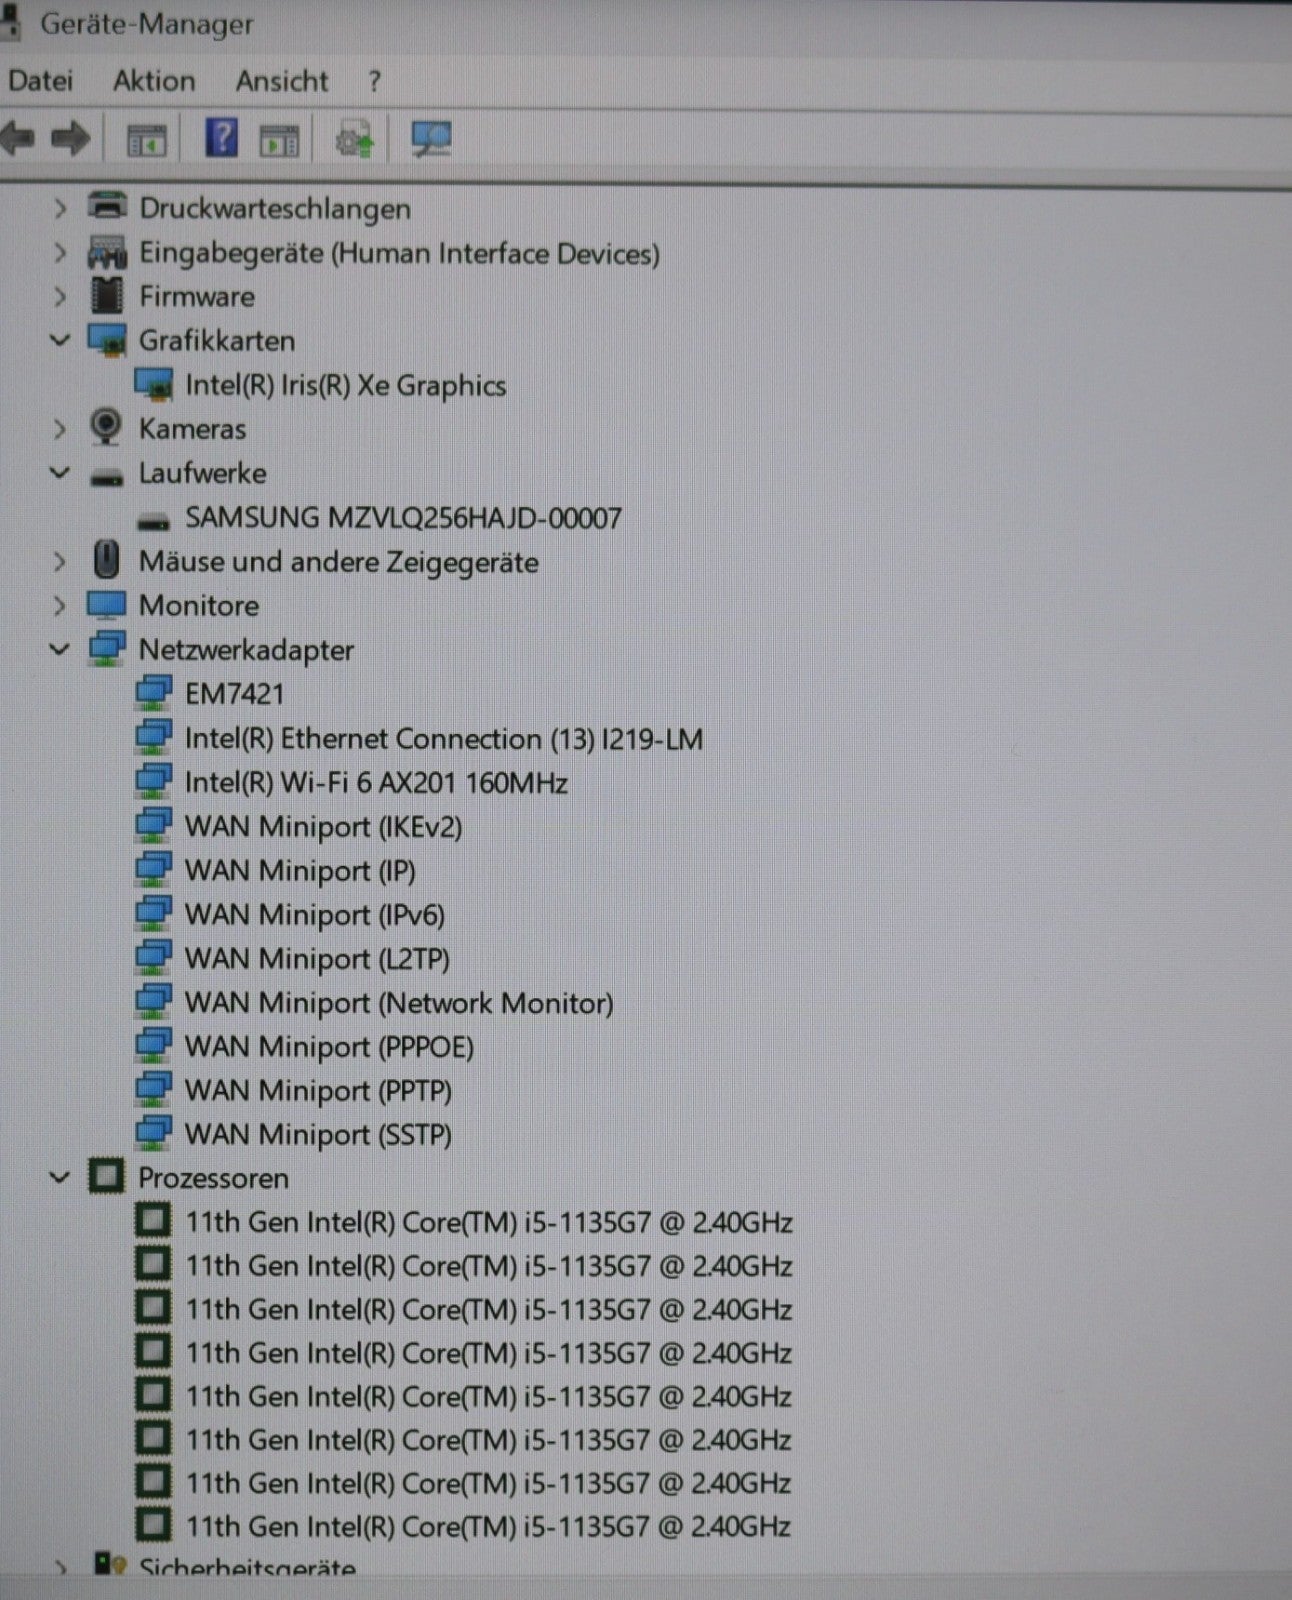1292x1600 pixels.
Task: Expand the Monitore category
Action: tap(60, 605)
